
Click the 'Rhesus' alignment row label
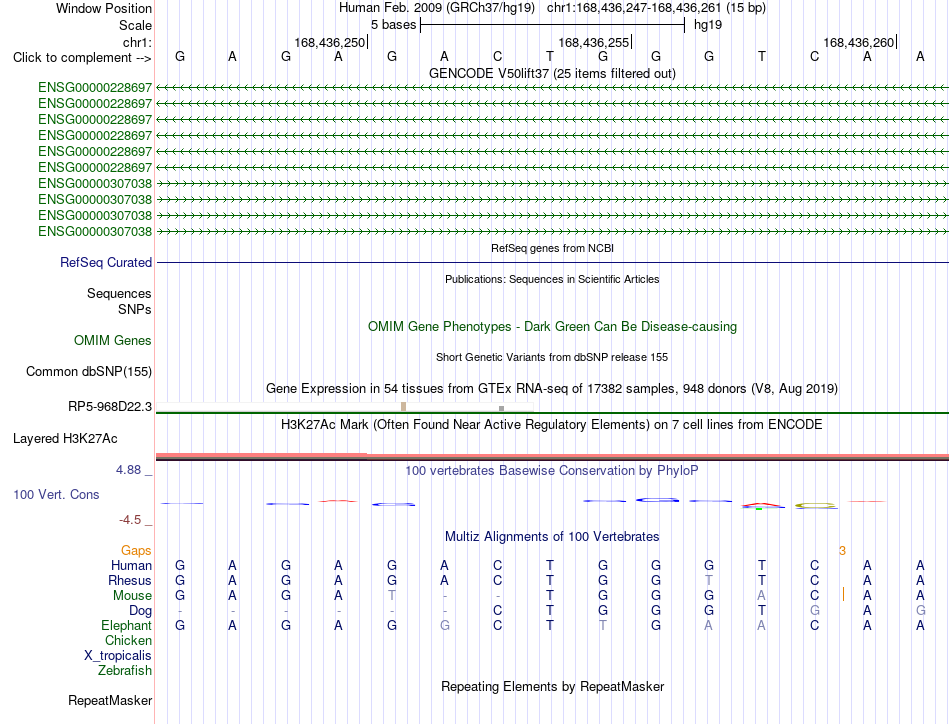click(130, 580)
